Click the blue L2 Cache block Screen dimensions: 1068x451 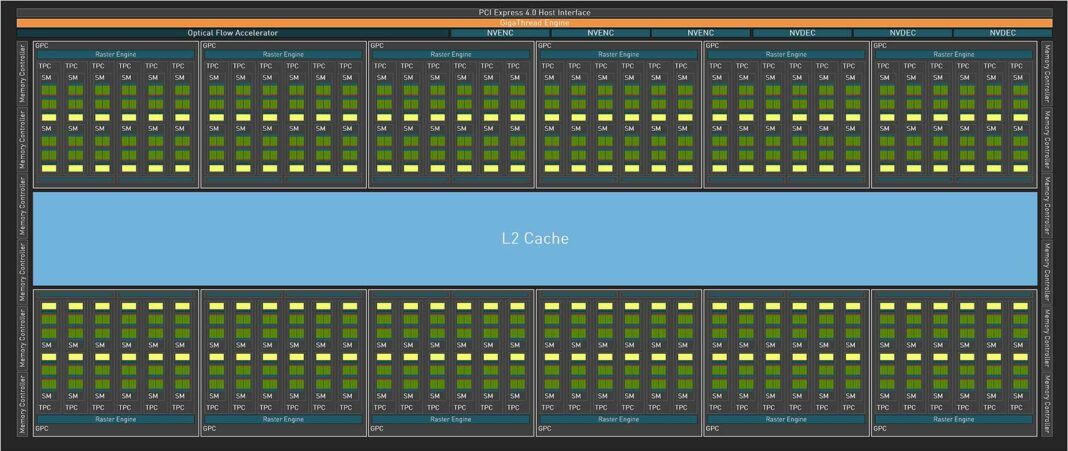pyautogui.click(x=535, y=238)
